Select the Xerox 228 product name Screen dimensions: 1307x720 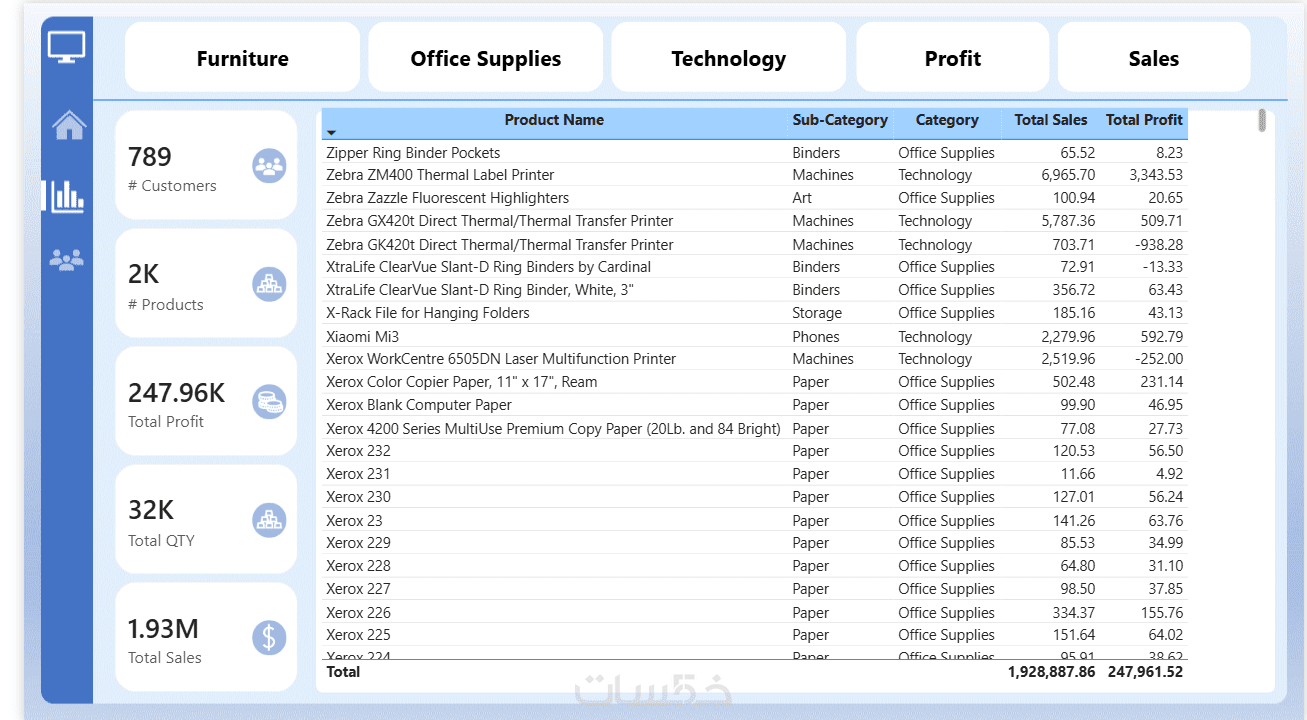(x=358, y=566)
